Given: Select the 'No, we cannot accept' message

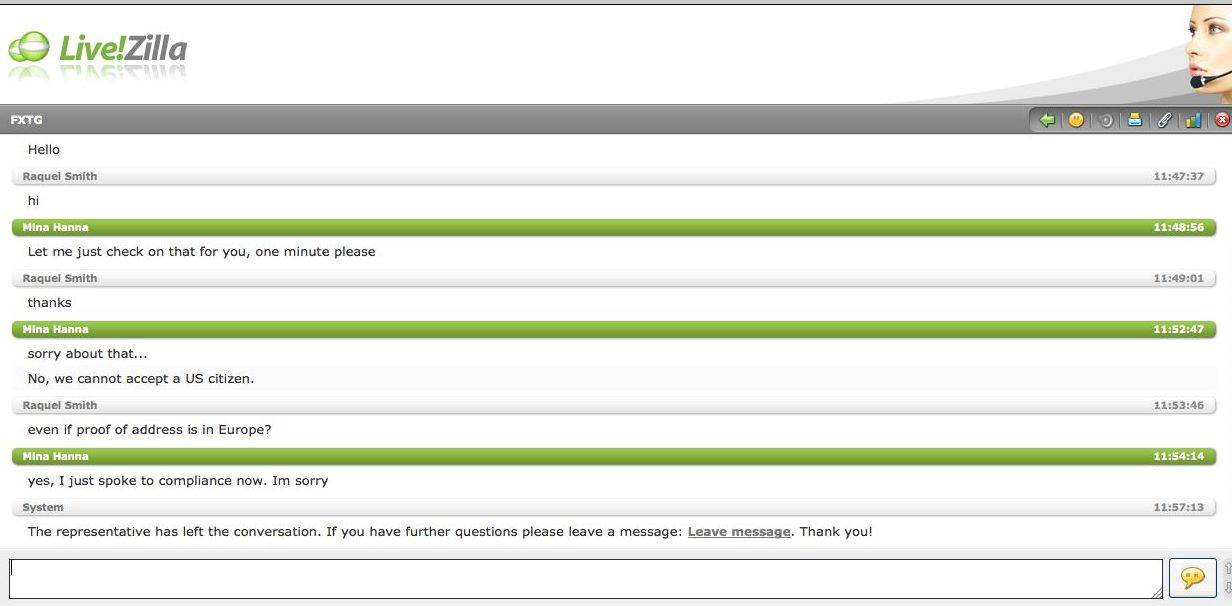Looking at the screenshot, I should pos(141,379).
